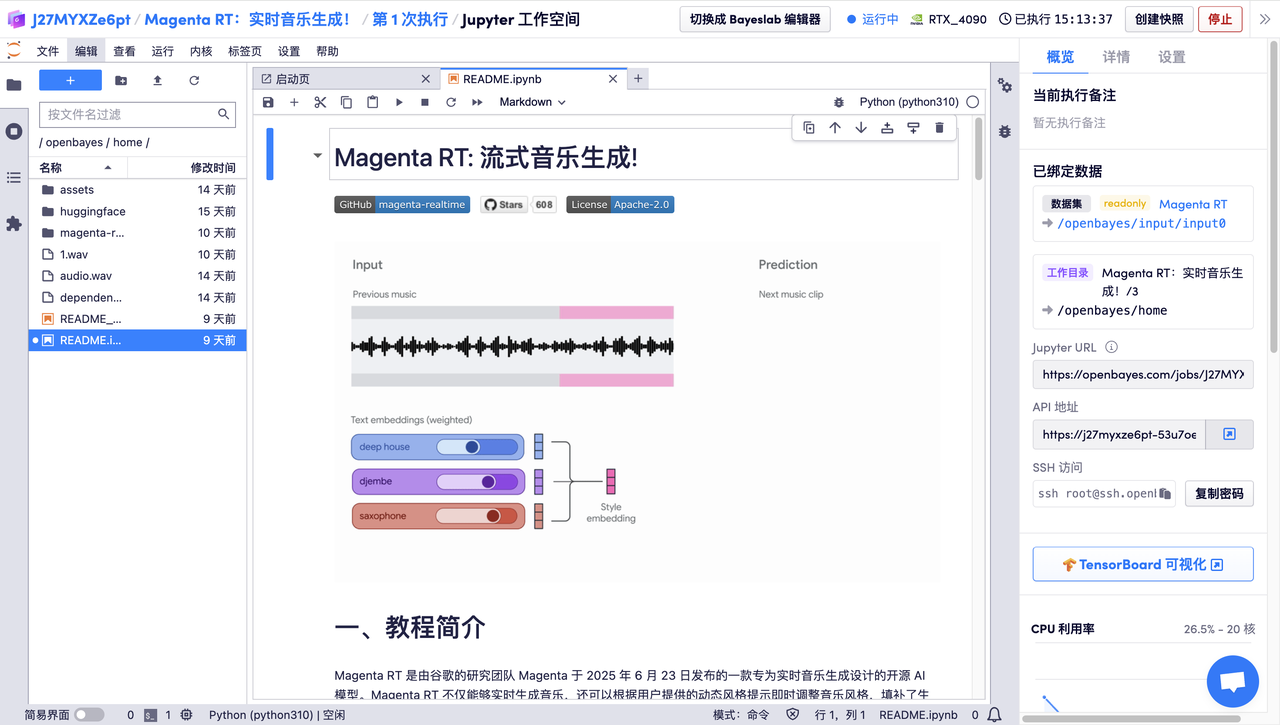This screenshot has width=1280, height=725.
Task: Expand the top-right double chevron panel toggle
Action: pyautogui.click(x=1265, y=19)
